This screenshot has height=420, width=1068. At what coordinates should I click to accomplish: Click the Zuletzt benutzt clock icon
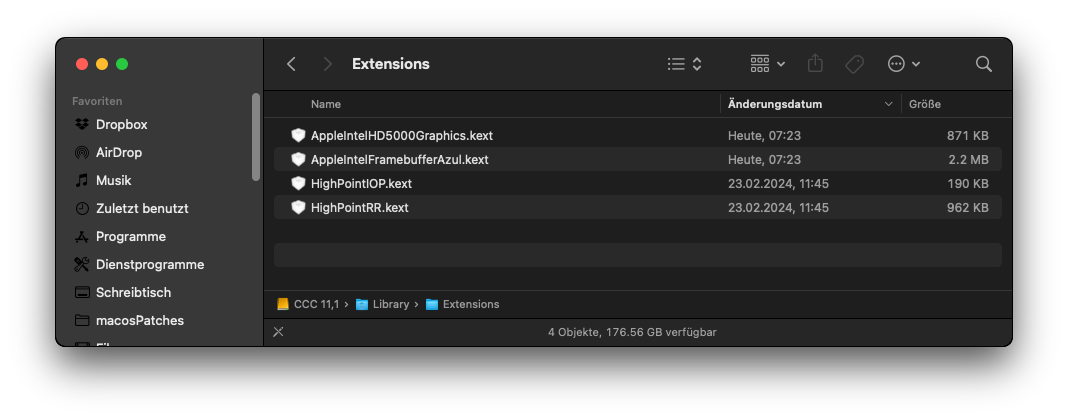tap(82, 208)
